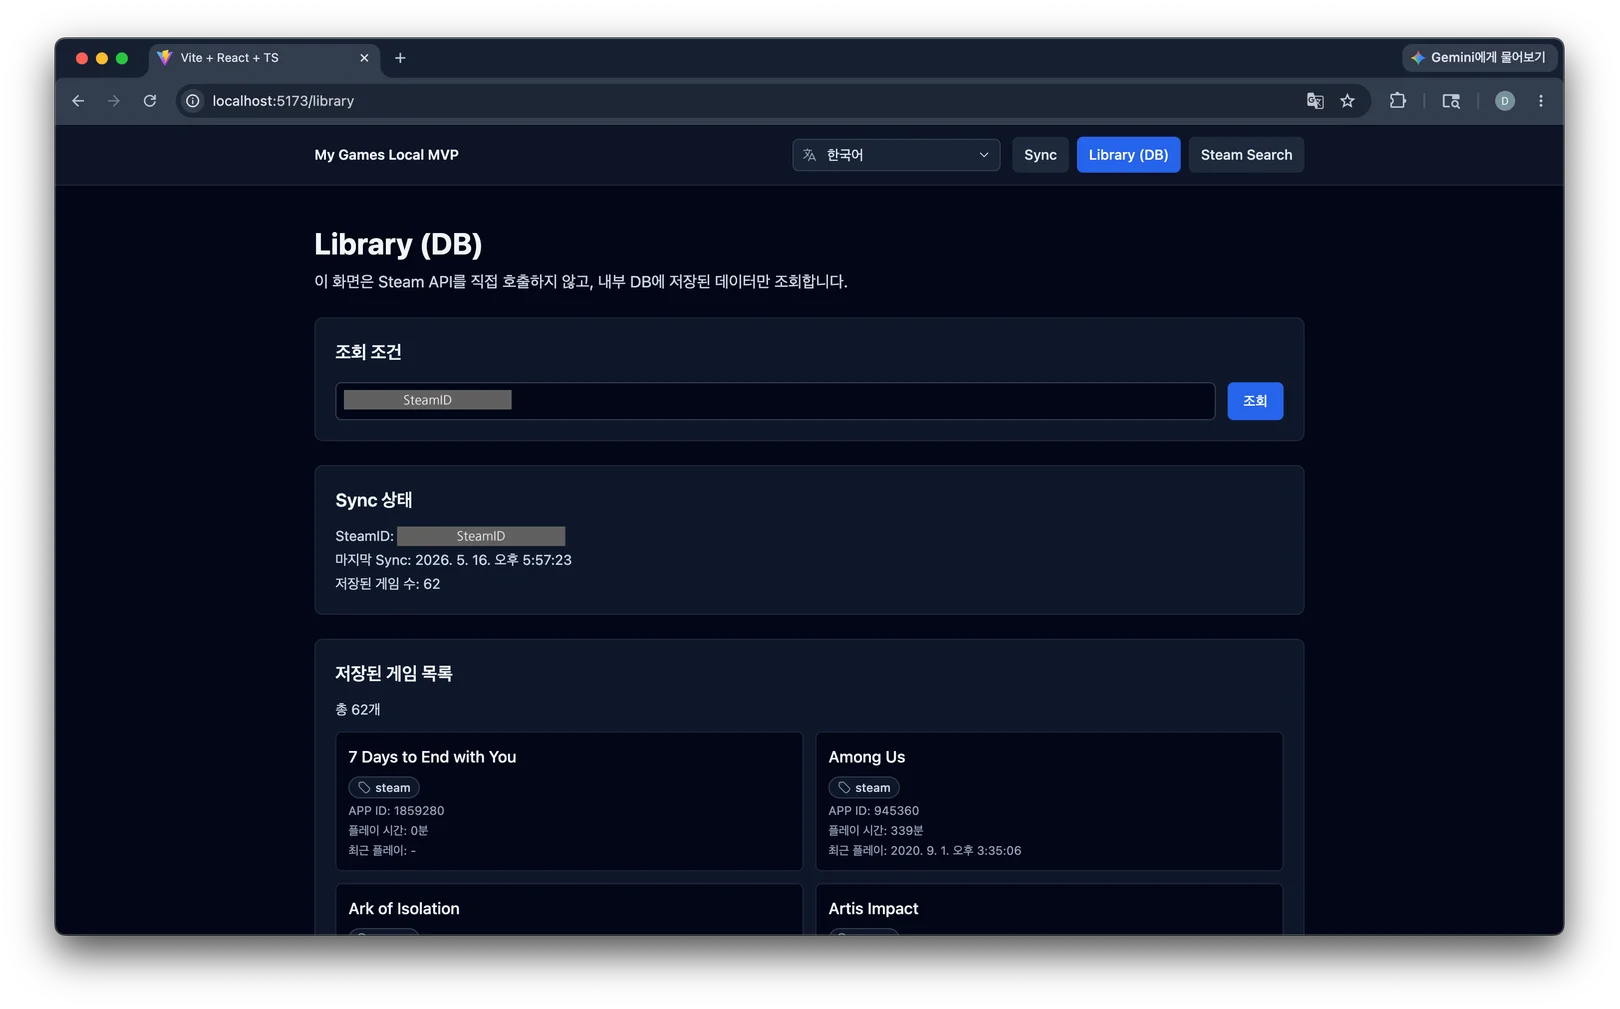1620x1009 pixels.
Task: Click APP ID: 1859280 text
Action: pyautogui.click(x=396, y=811)
